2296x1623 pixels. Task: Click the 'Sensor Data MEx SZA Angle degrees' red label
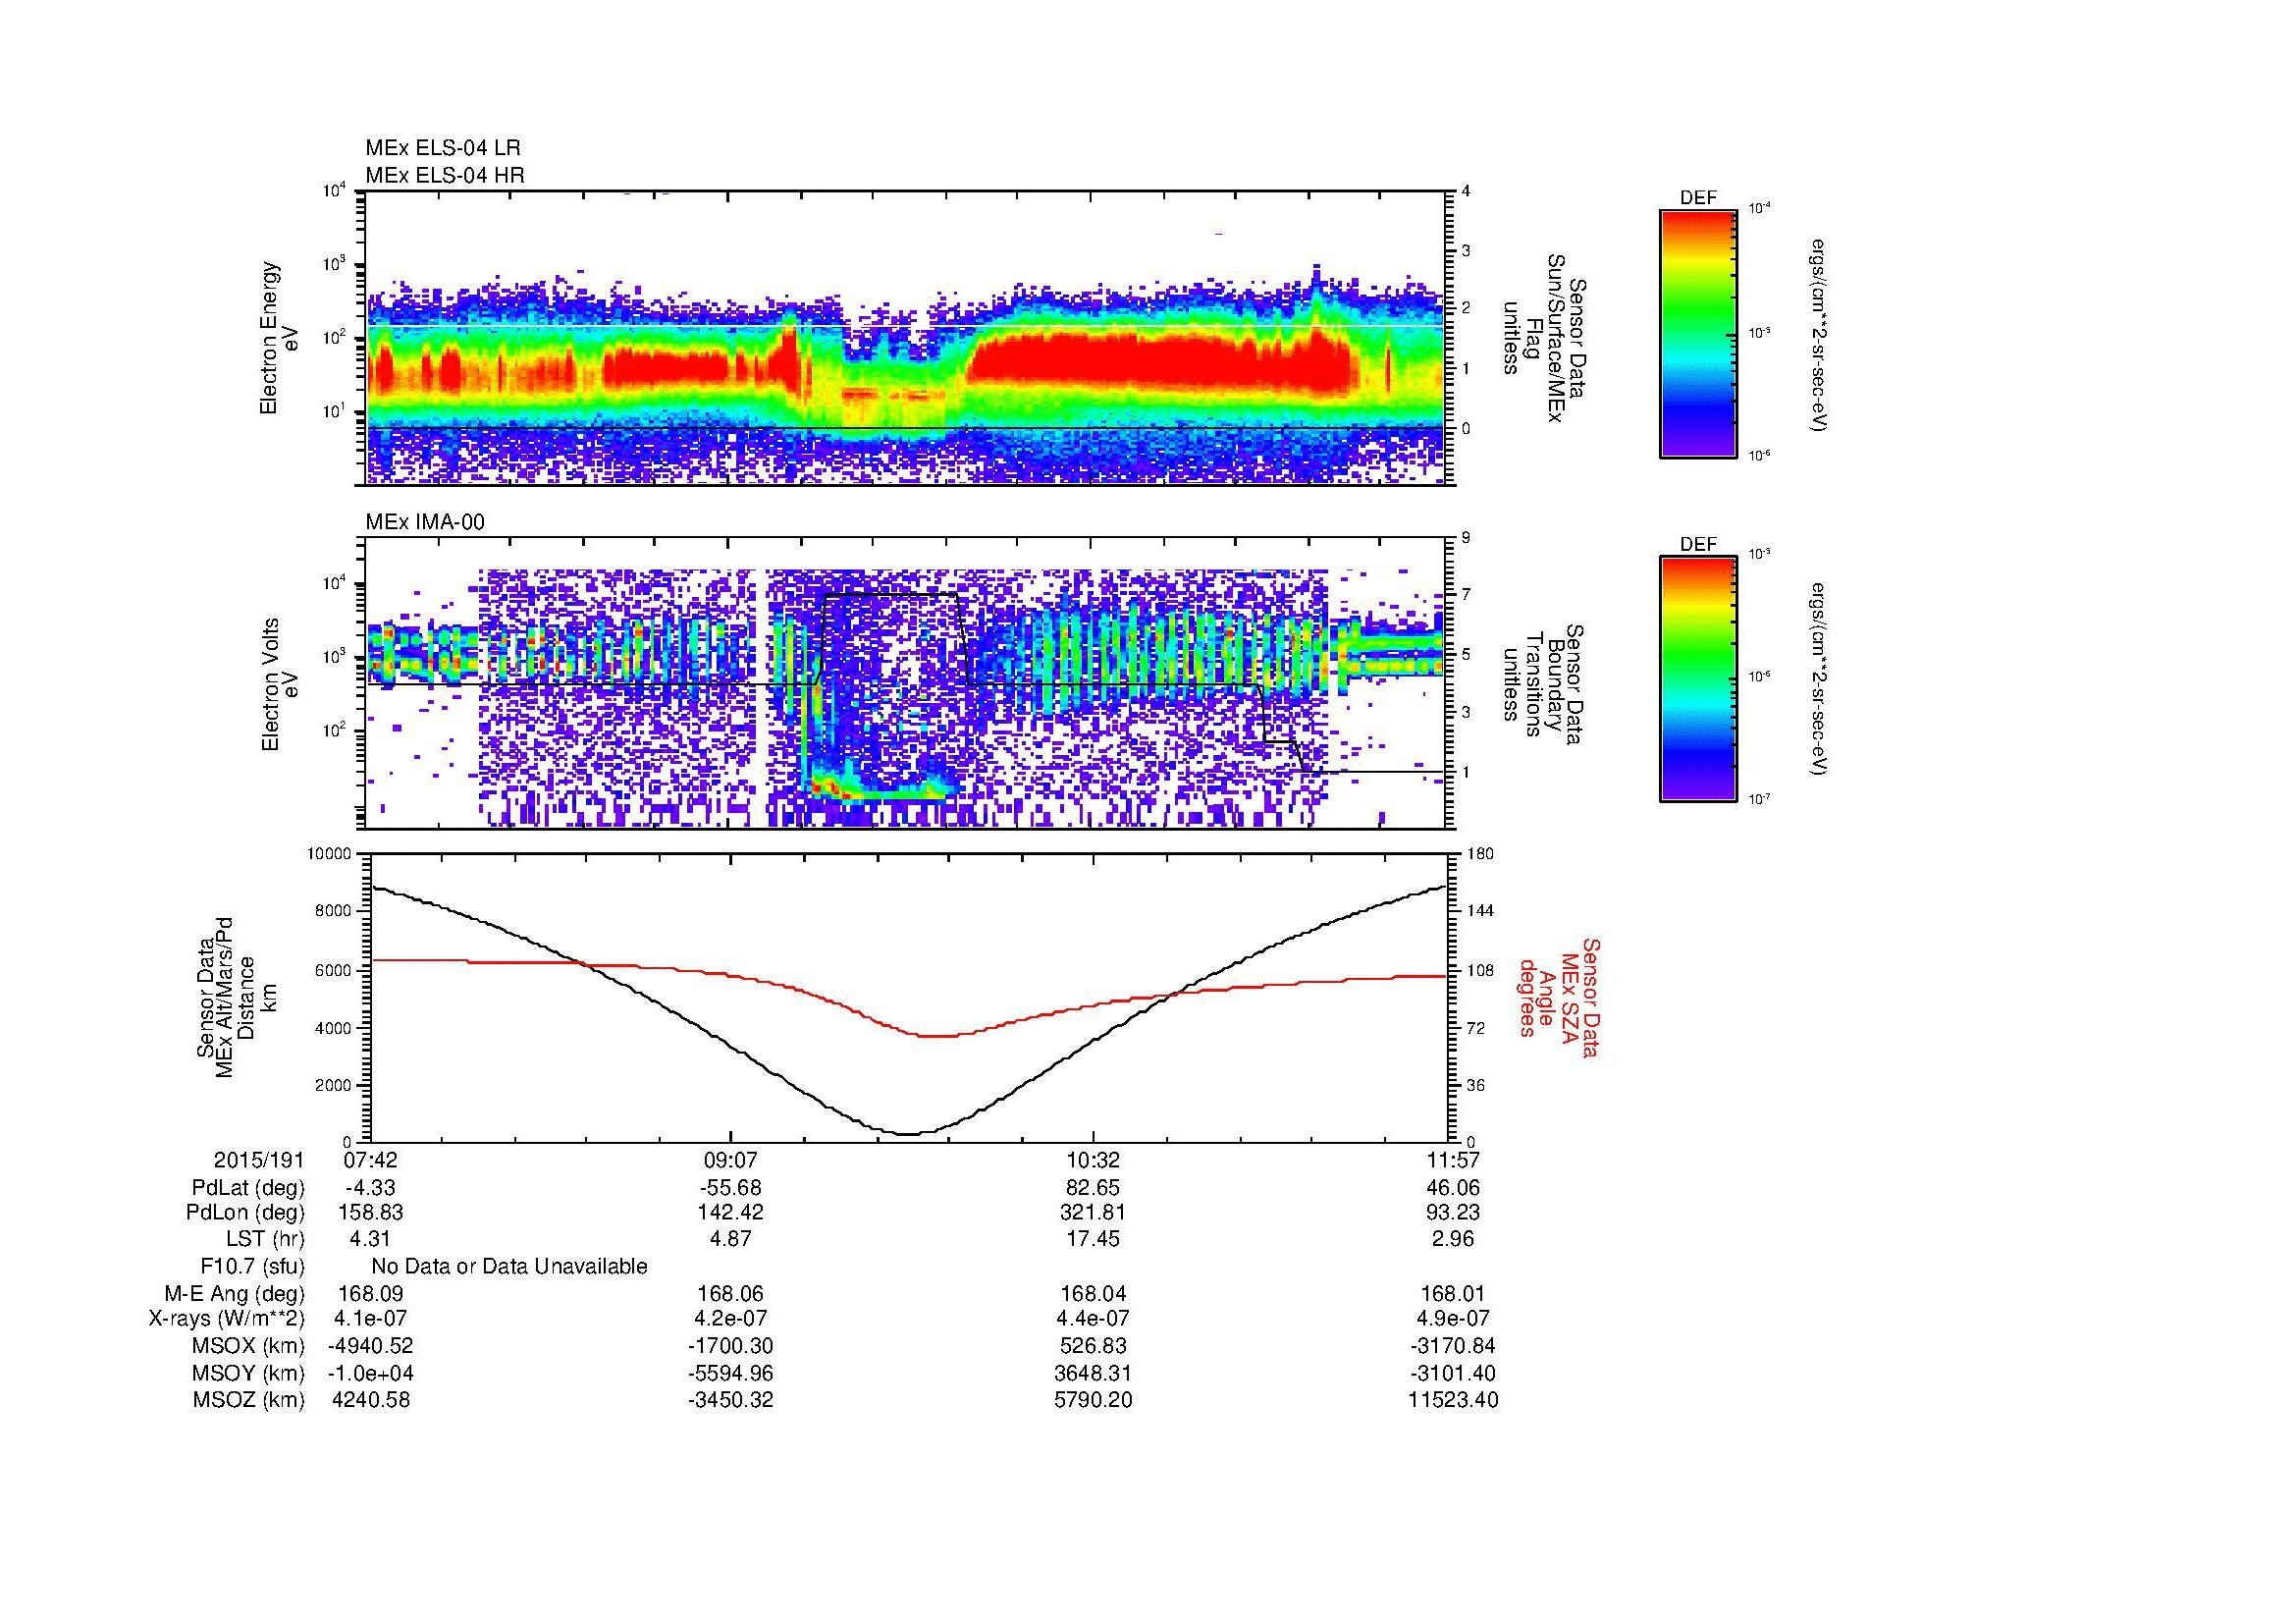point(1558,997)
